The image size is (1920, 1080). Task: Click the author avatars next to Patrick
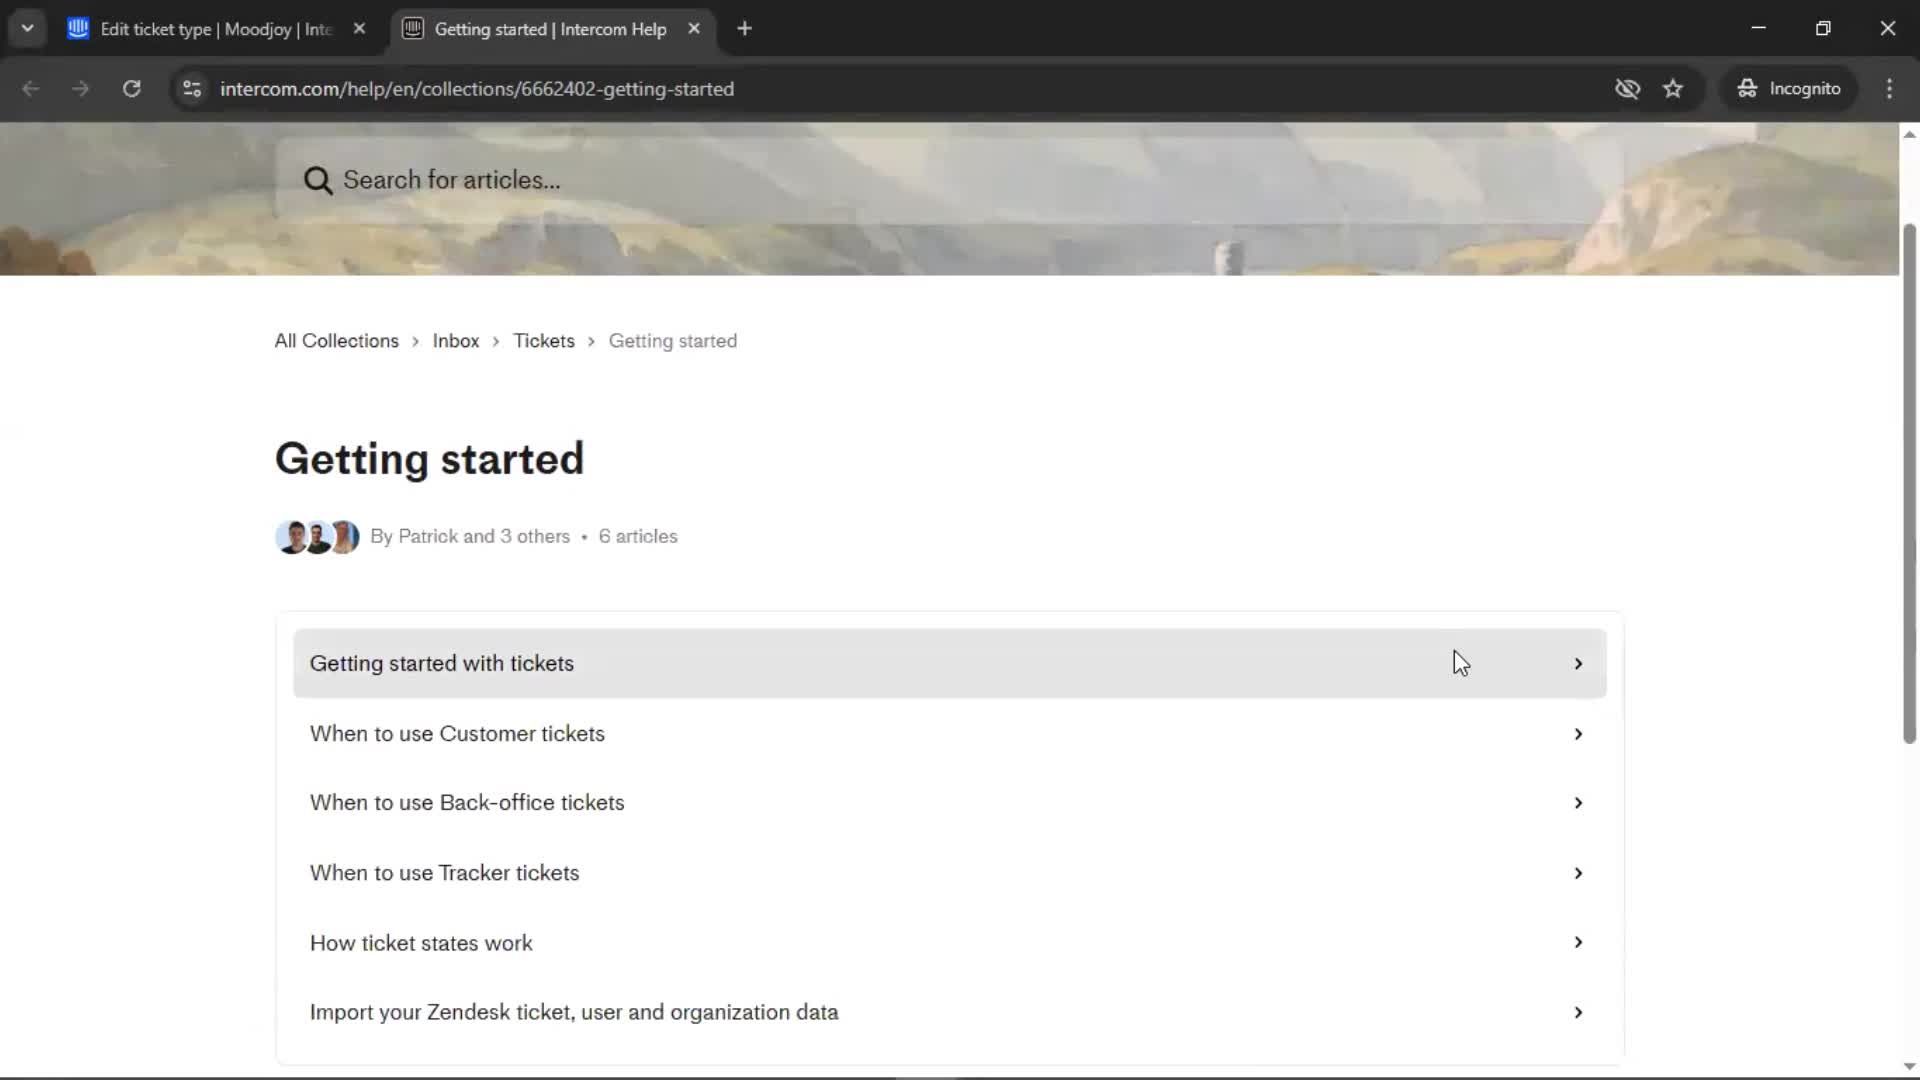click(x=317, y=537)
